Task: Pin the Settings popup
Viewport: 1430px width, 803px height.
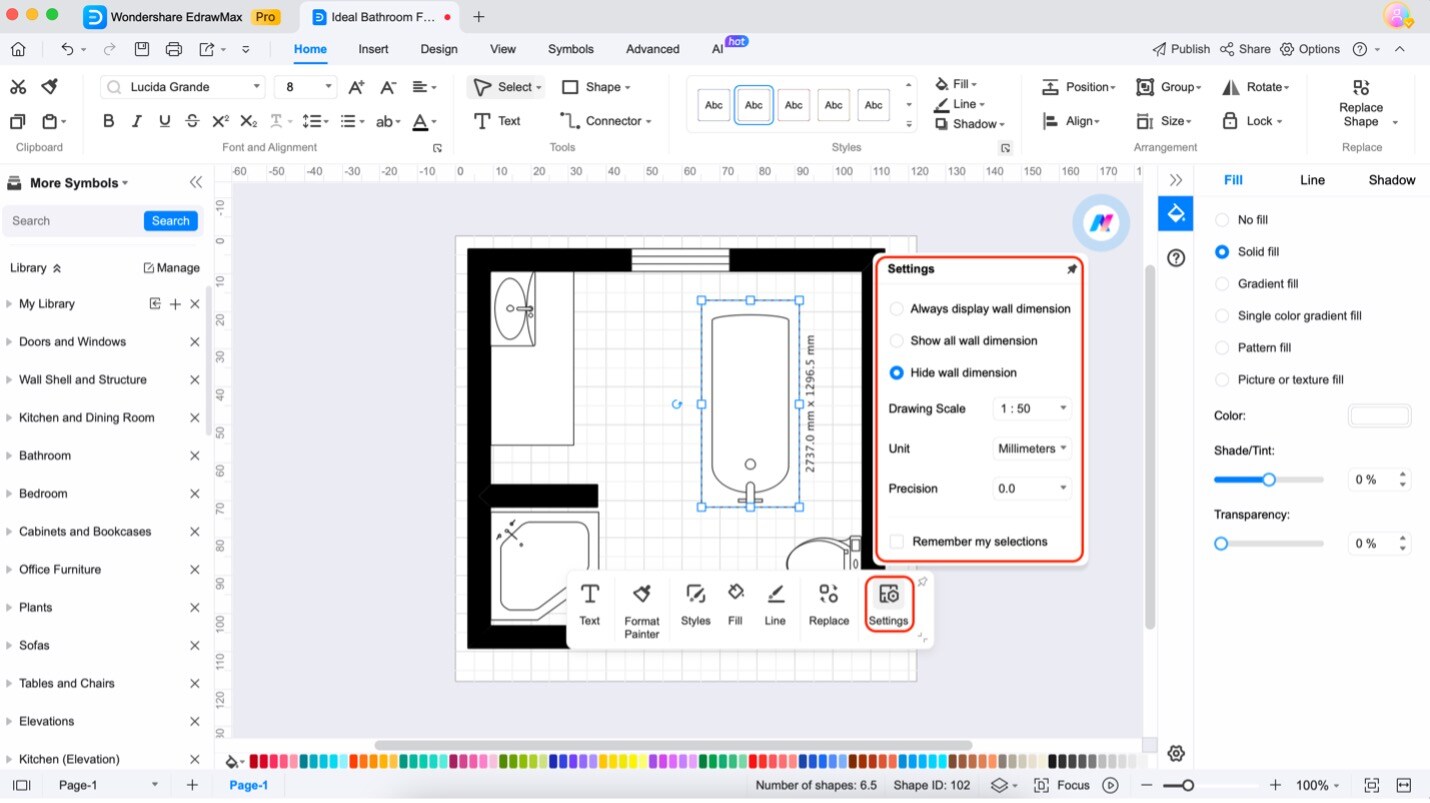Action: [1072, 269]
